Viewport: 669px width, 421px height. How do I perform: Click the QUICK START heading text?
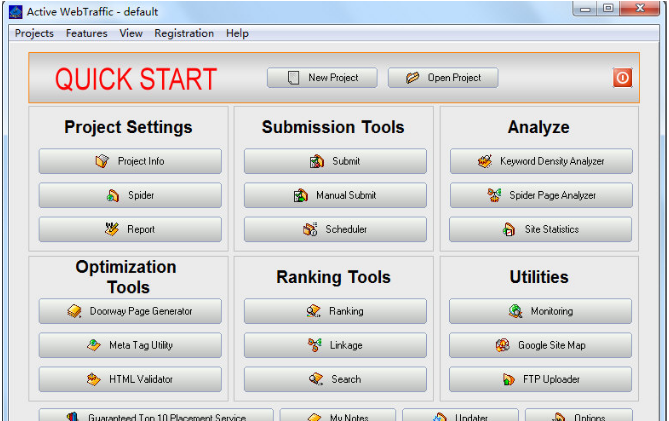coord(136,79)
